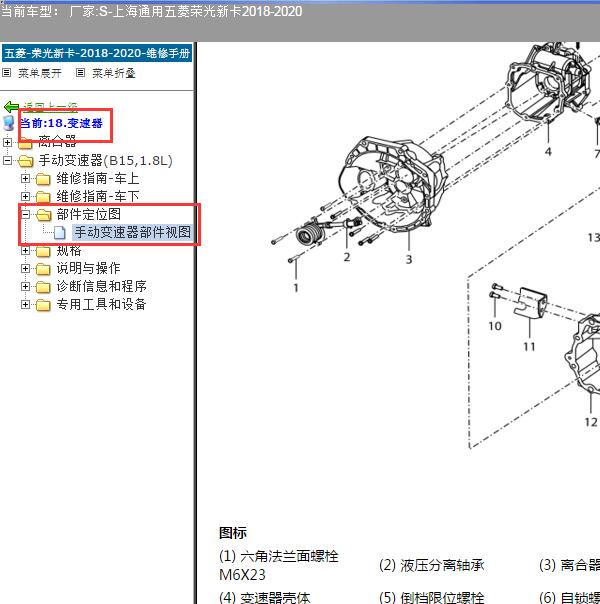
Task: Select the 维修指南-车下 label
Action: coord(97,197)
